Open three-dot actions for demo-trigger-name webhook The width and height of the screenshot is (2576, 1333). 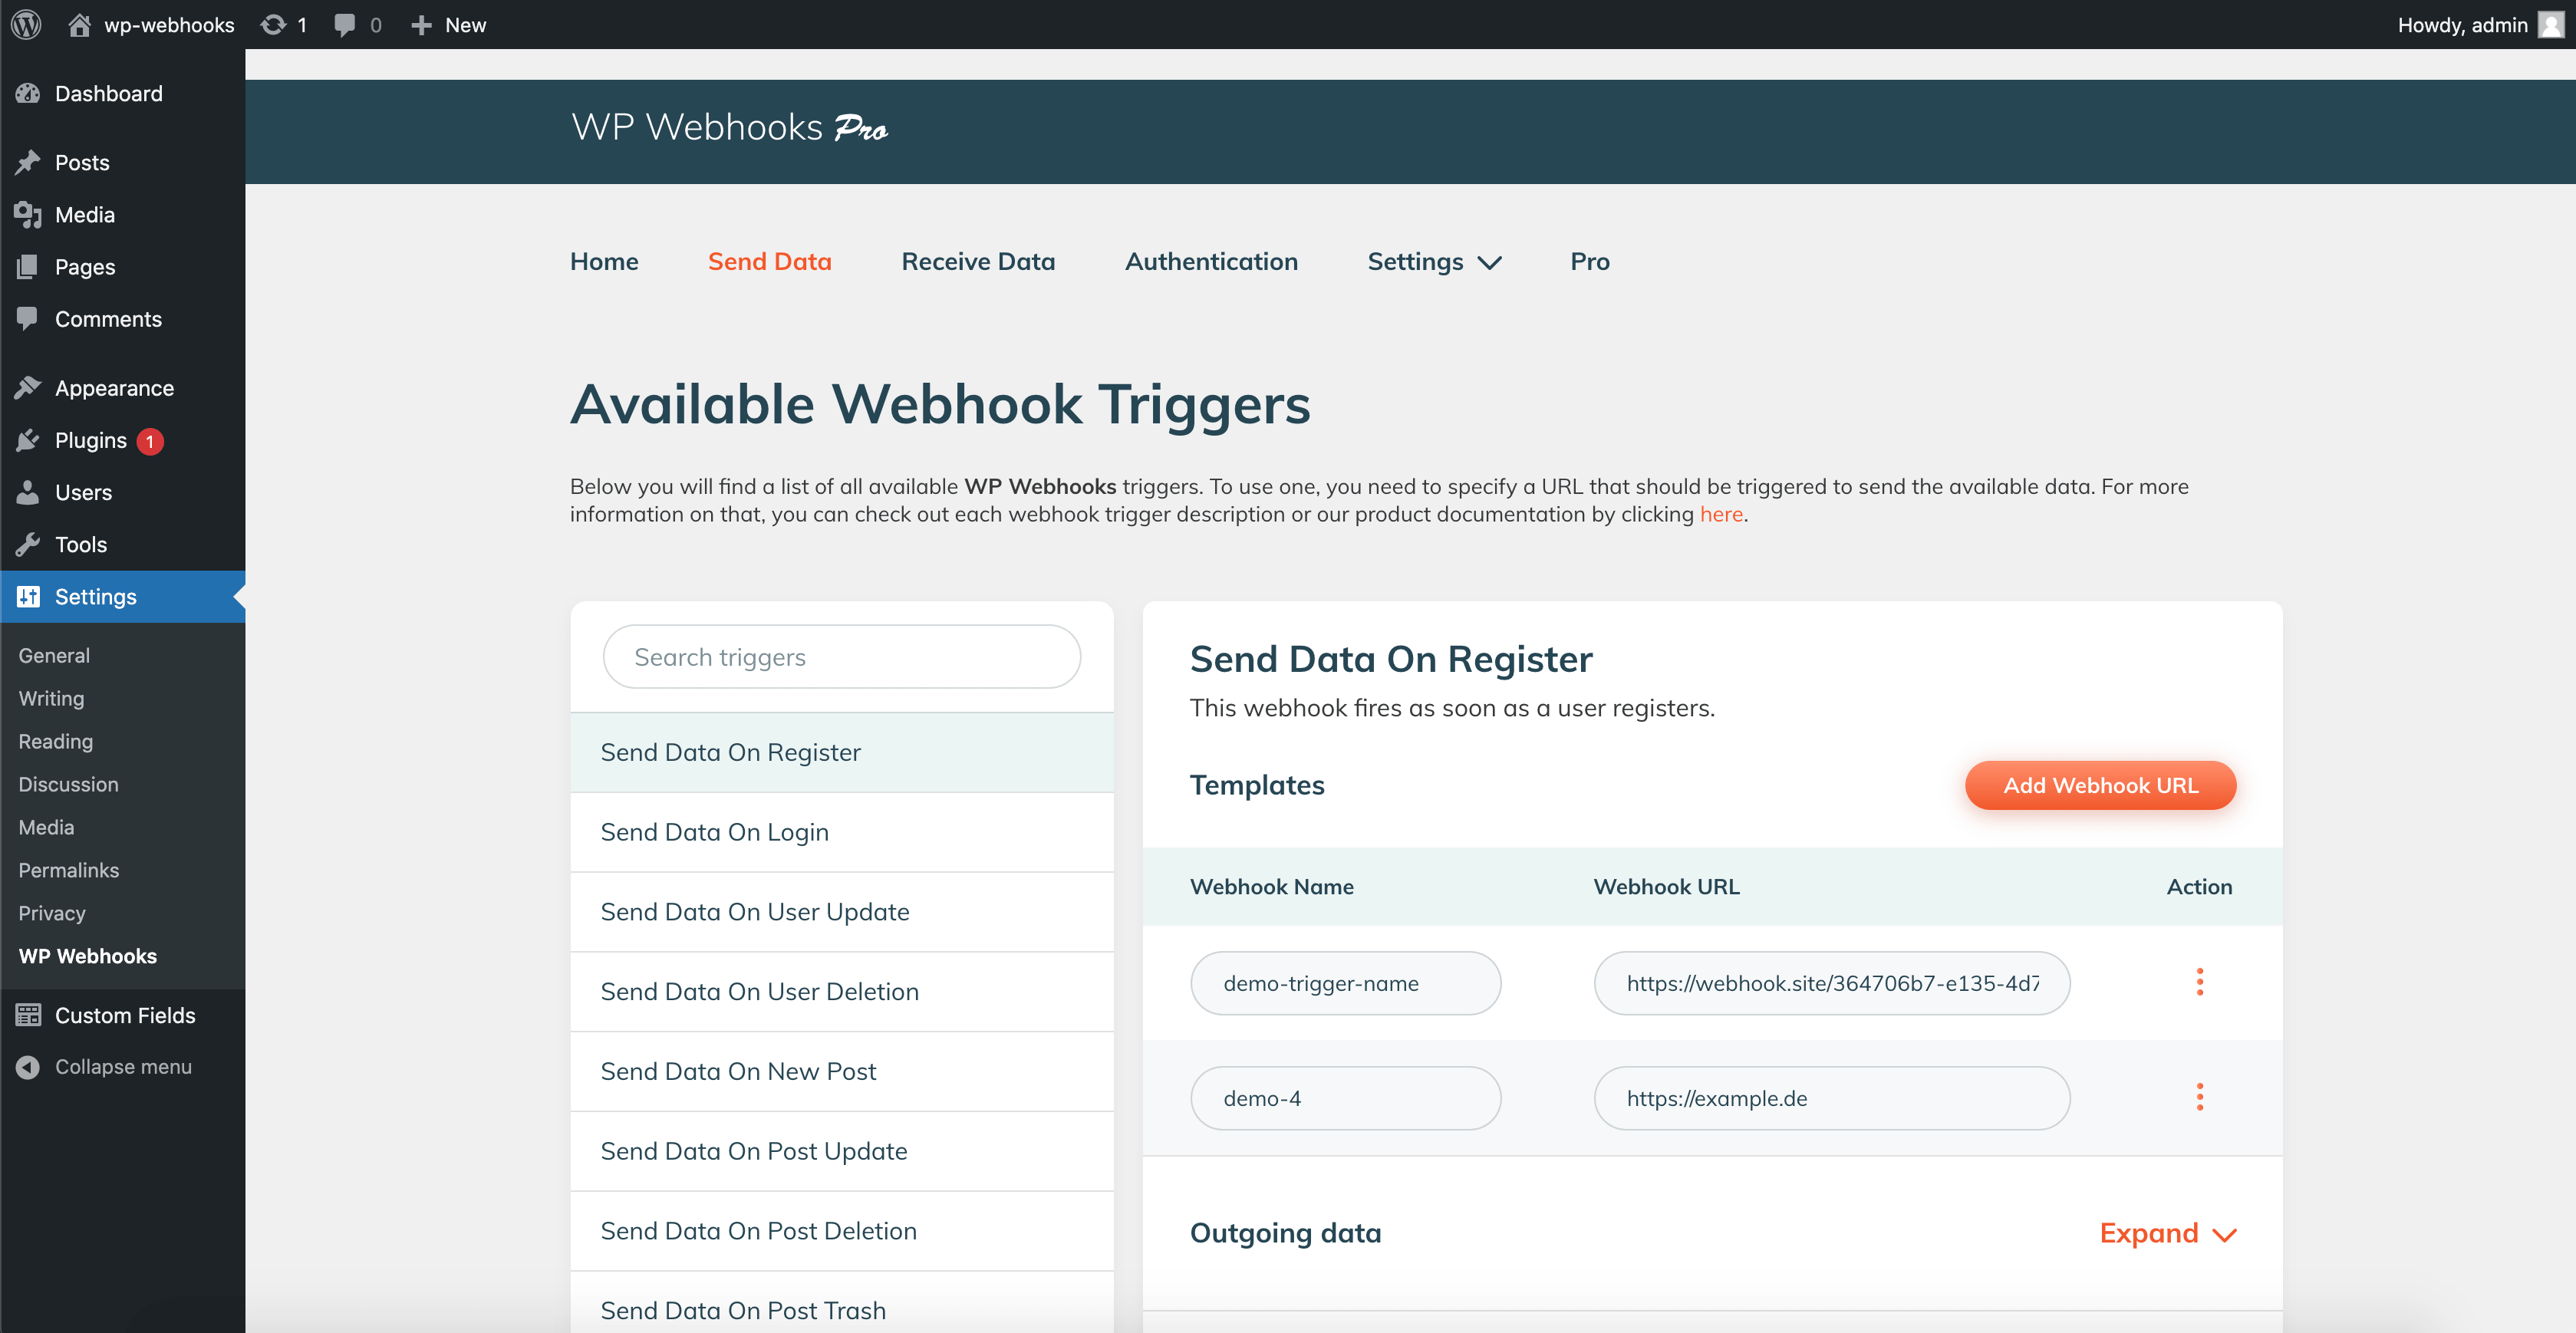[x=2199, y=982]
